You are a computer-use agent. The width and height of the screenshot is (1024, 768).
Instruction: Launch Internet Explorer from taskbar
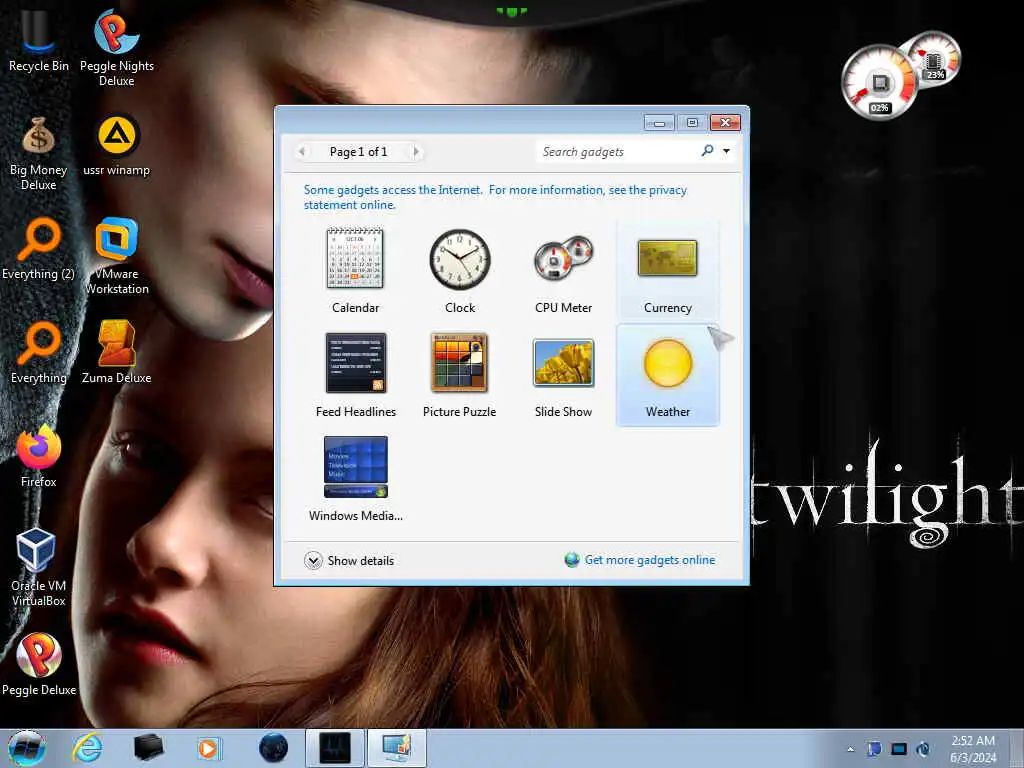87,748
